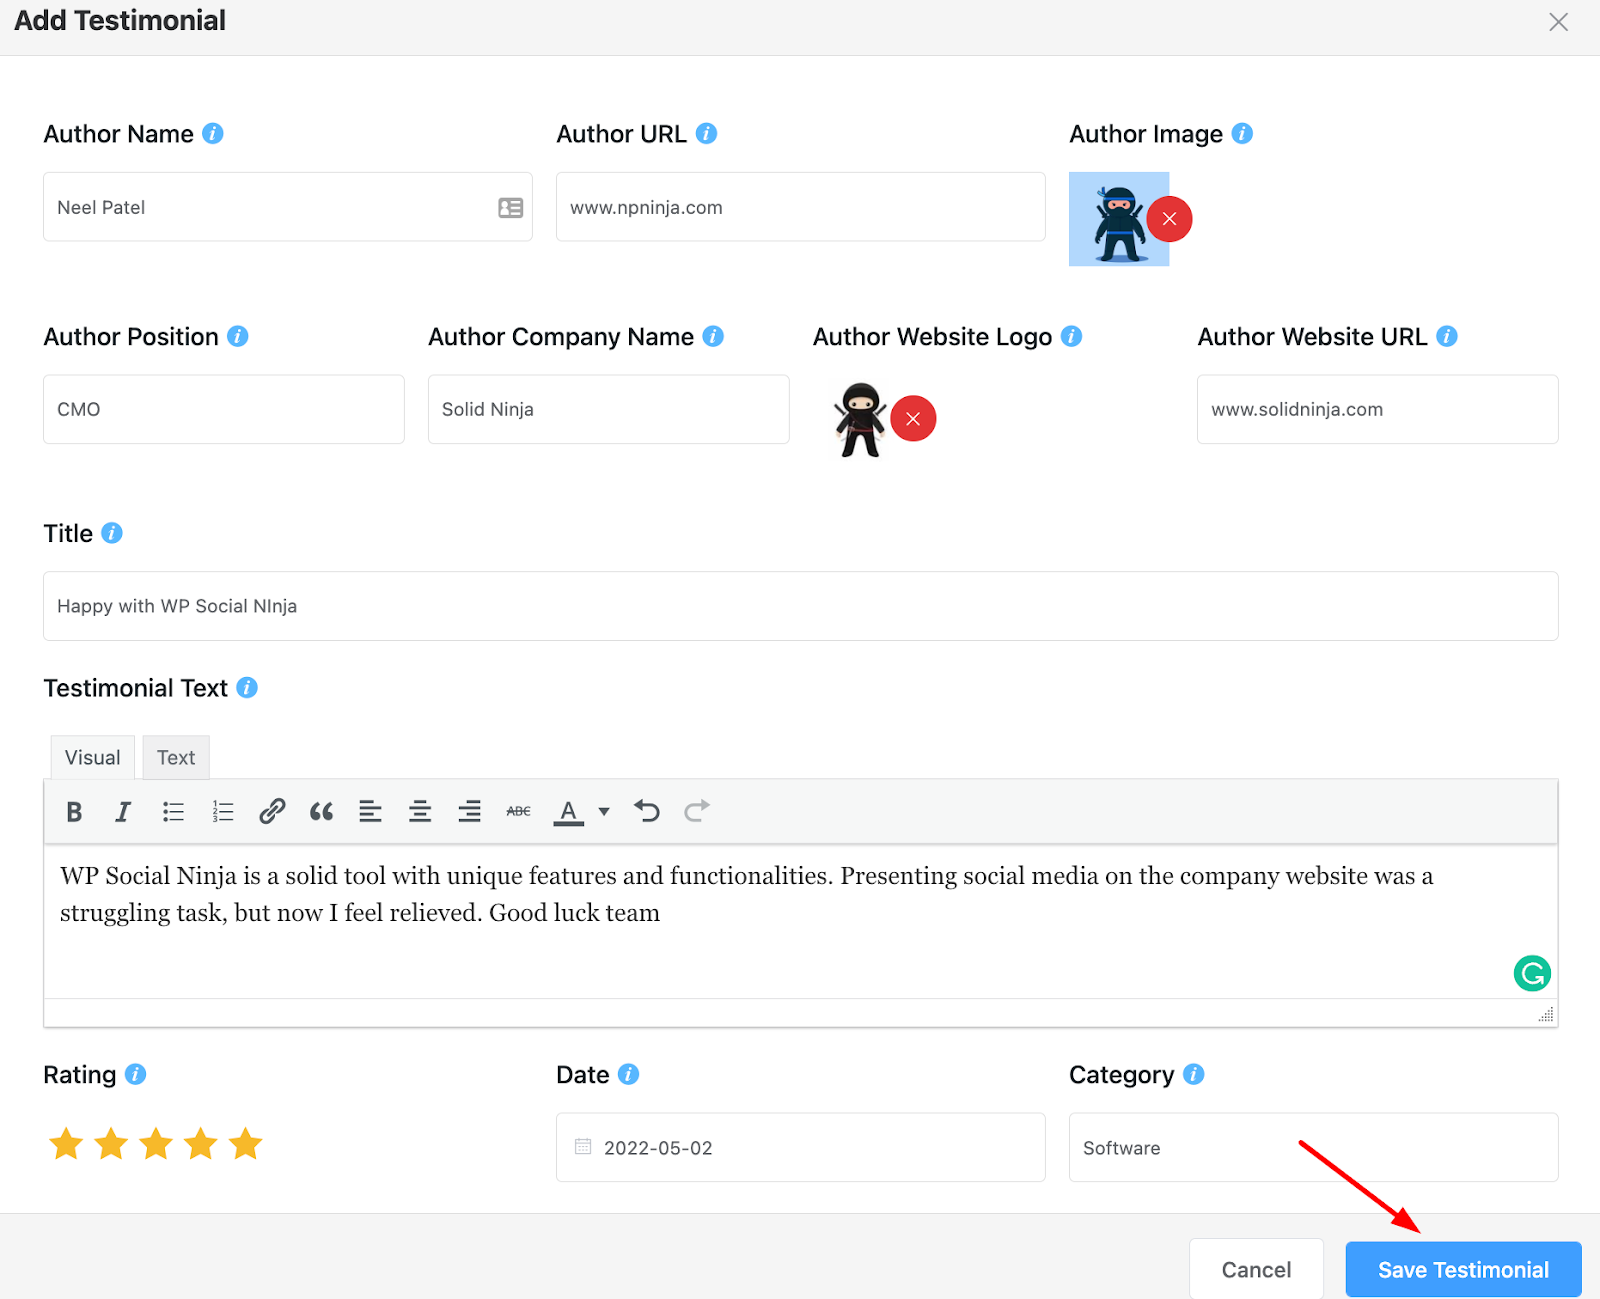Open the text color dropdown arrow

point(604,811)
